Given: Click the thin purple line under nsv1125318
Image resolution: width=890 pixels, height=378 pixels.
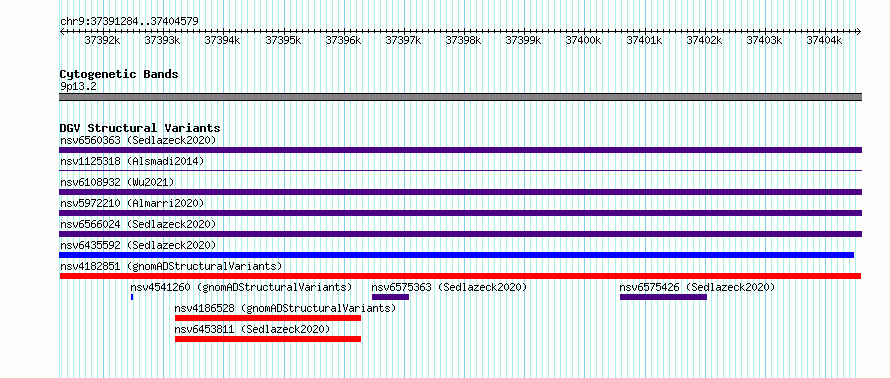Looking at the screenshot, I should tap(460, 170).
